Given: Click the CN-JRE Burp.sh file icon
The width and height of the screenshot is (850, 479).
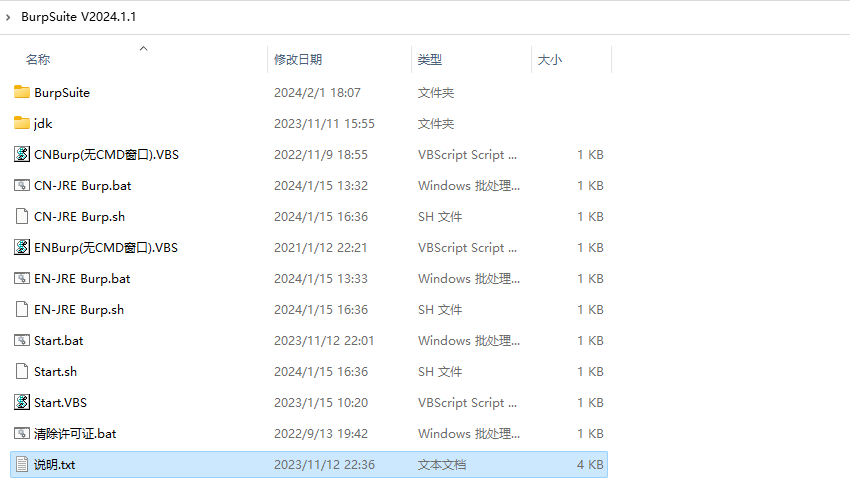Looking at the screenshot, I should click(22, 216).
